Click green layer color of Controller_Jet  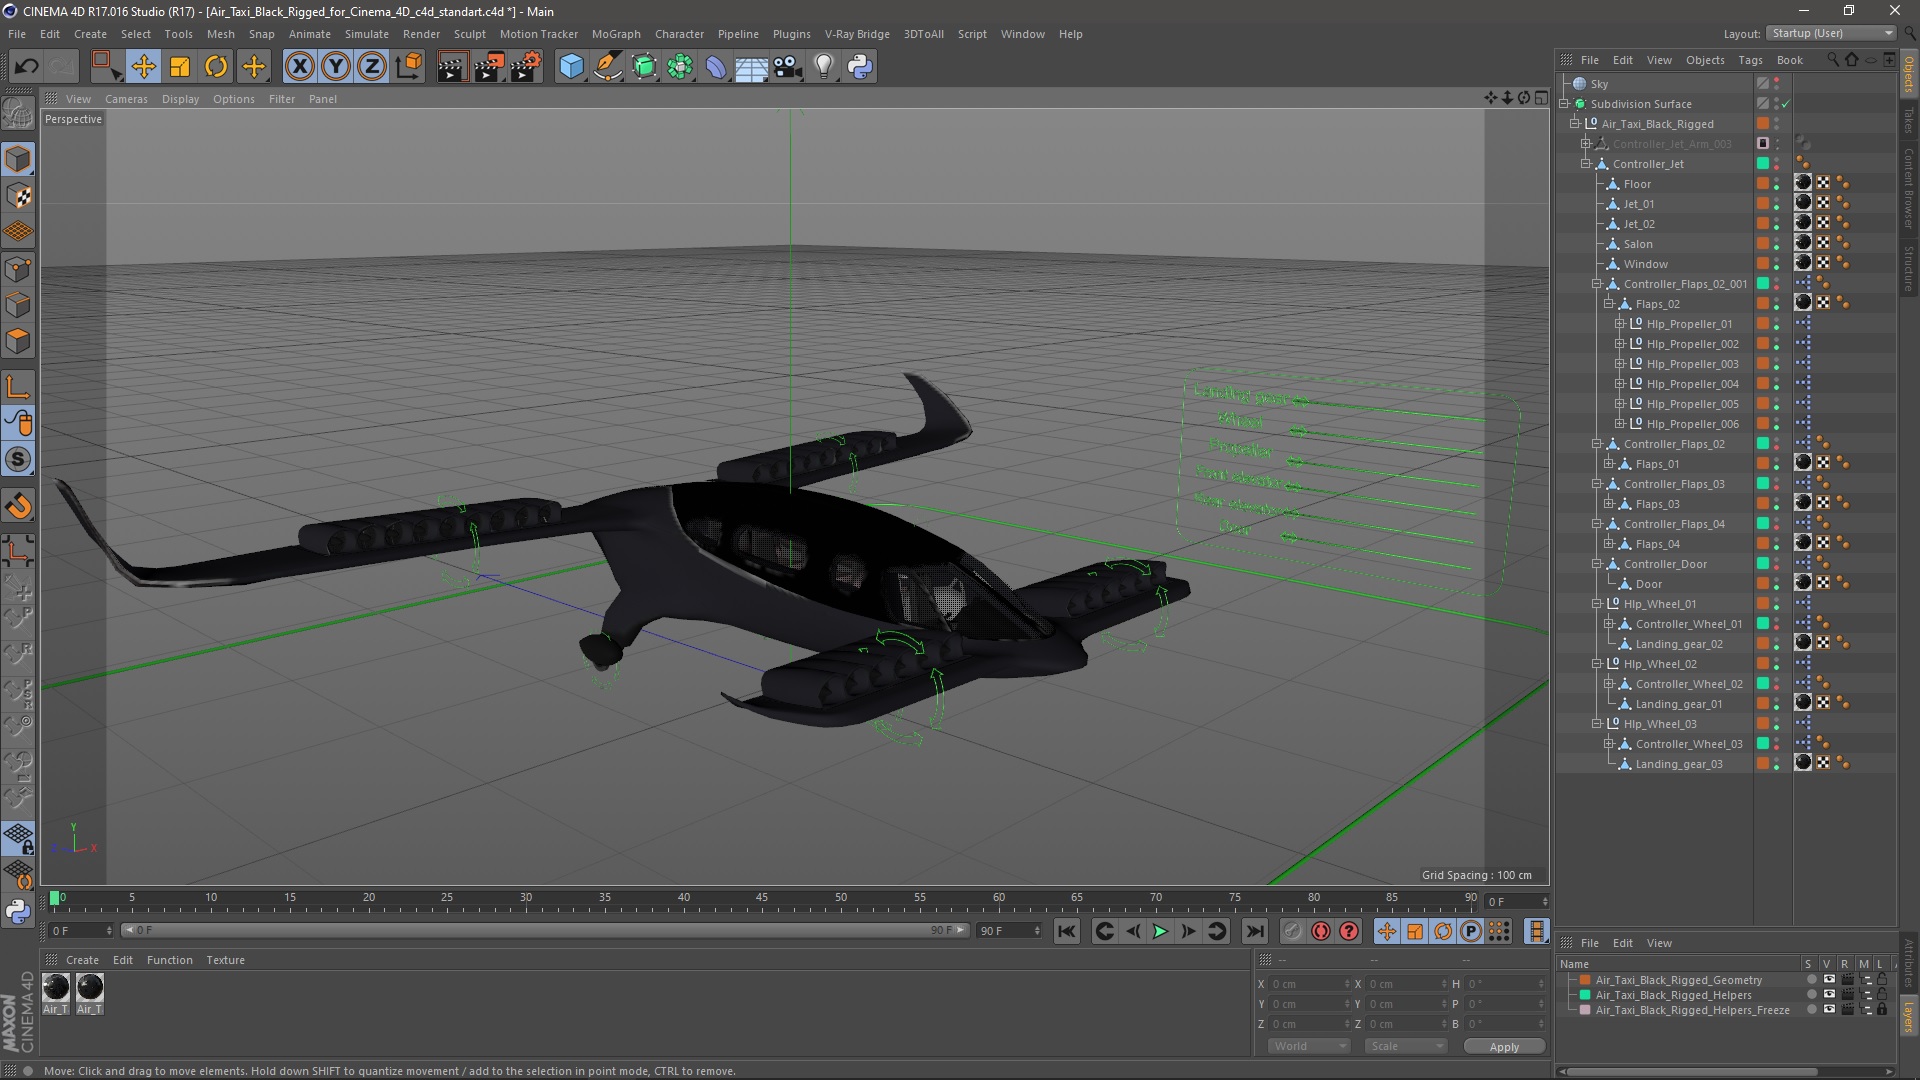[1763, 164]
